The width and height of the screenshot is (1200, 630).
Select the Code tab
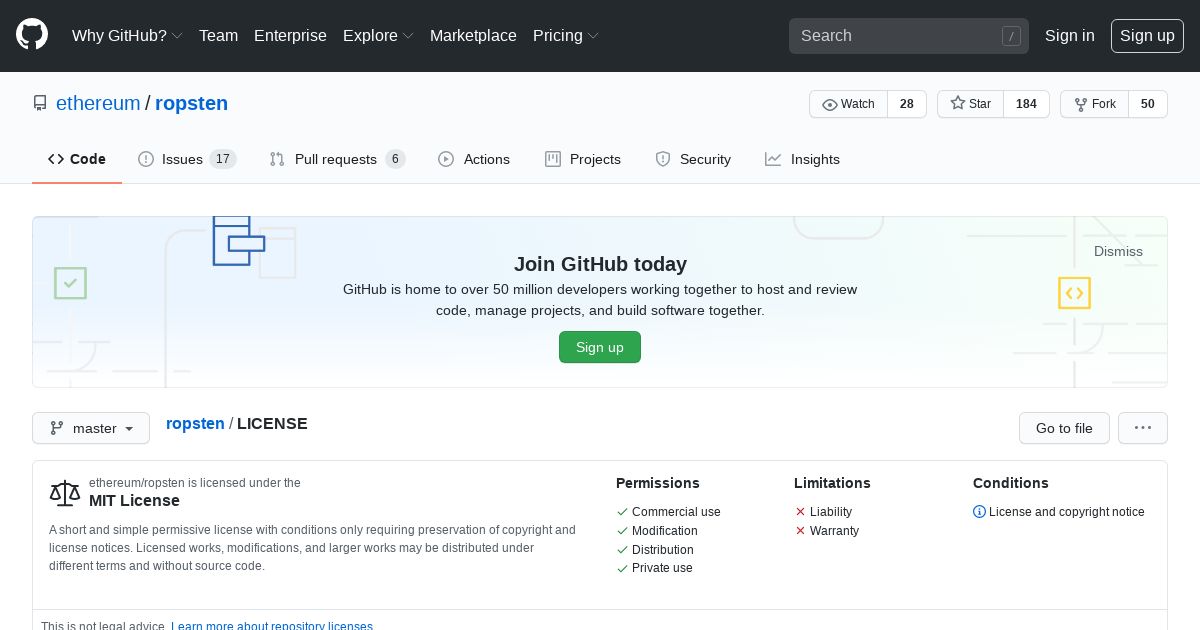[x=77, y=159]
